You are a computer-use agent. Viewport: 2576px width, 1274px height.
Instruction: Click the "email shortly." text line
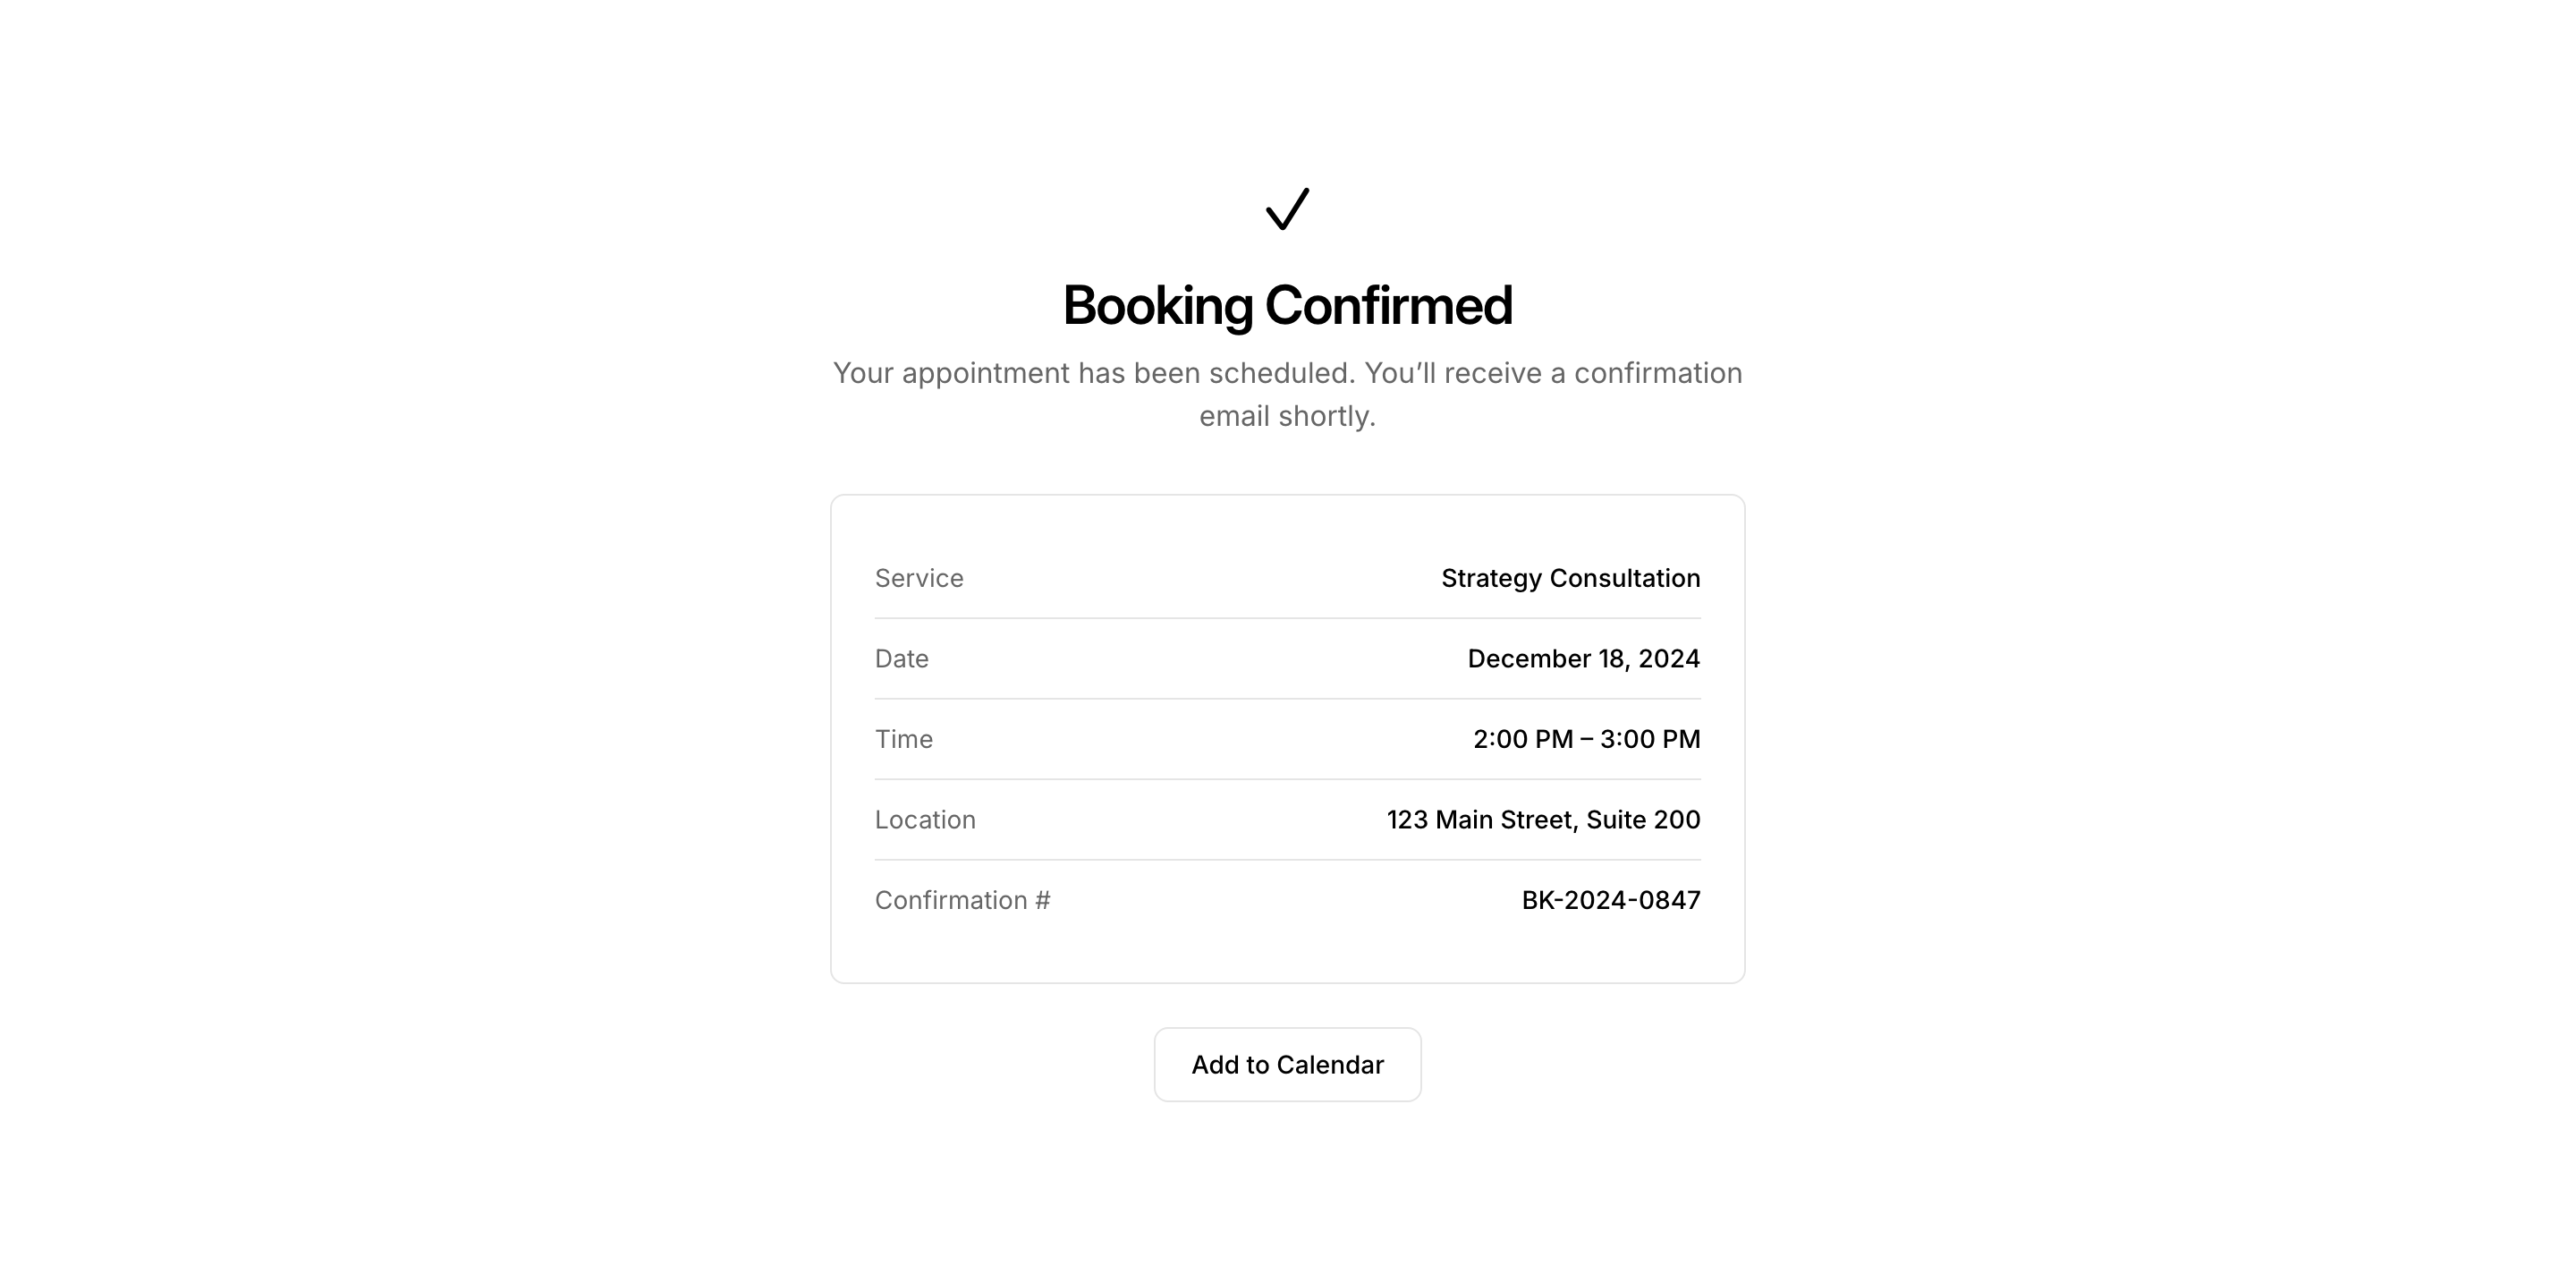point(1287,416)
